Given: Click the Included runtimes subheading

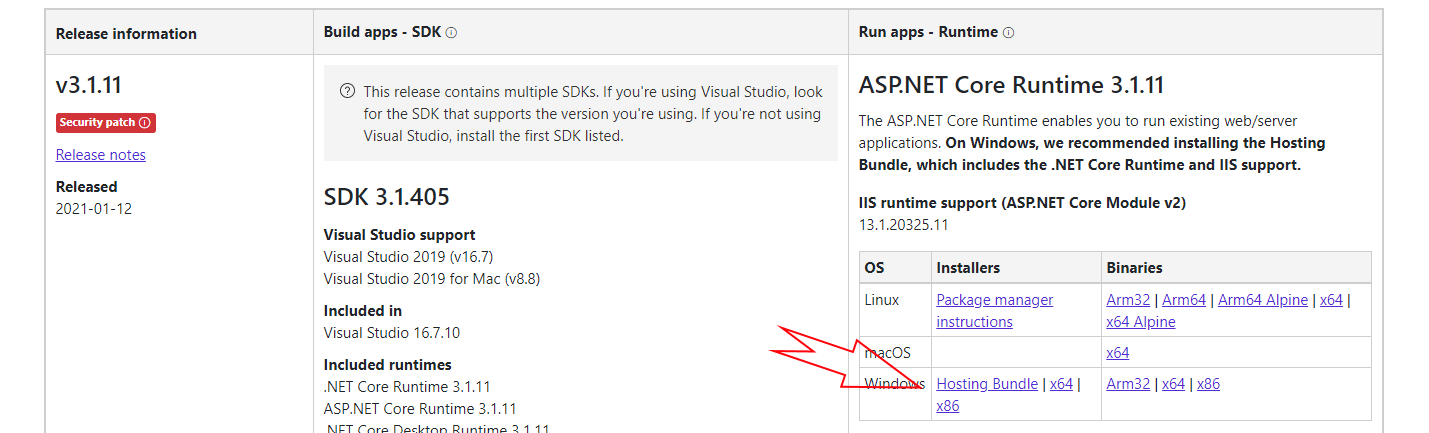Looking at the screenshot, I should (x=388, y=365).
